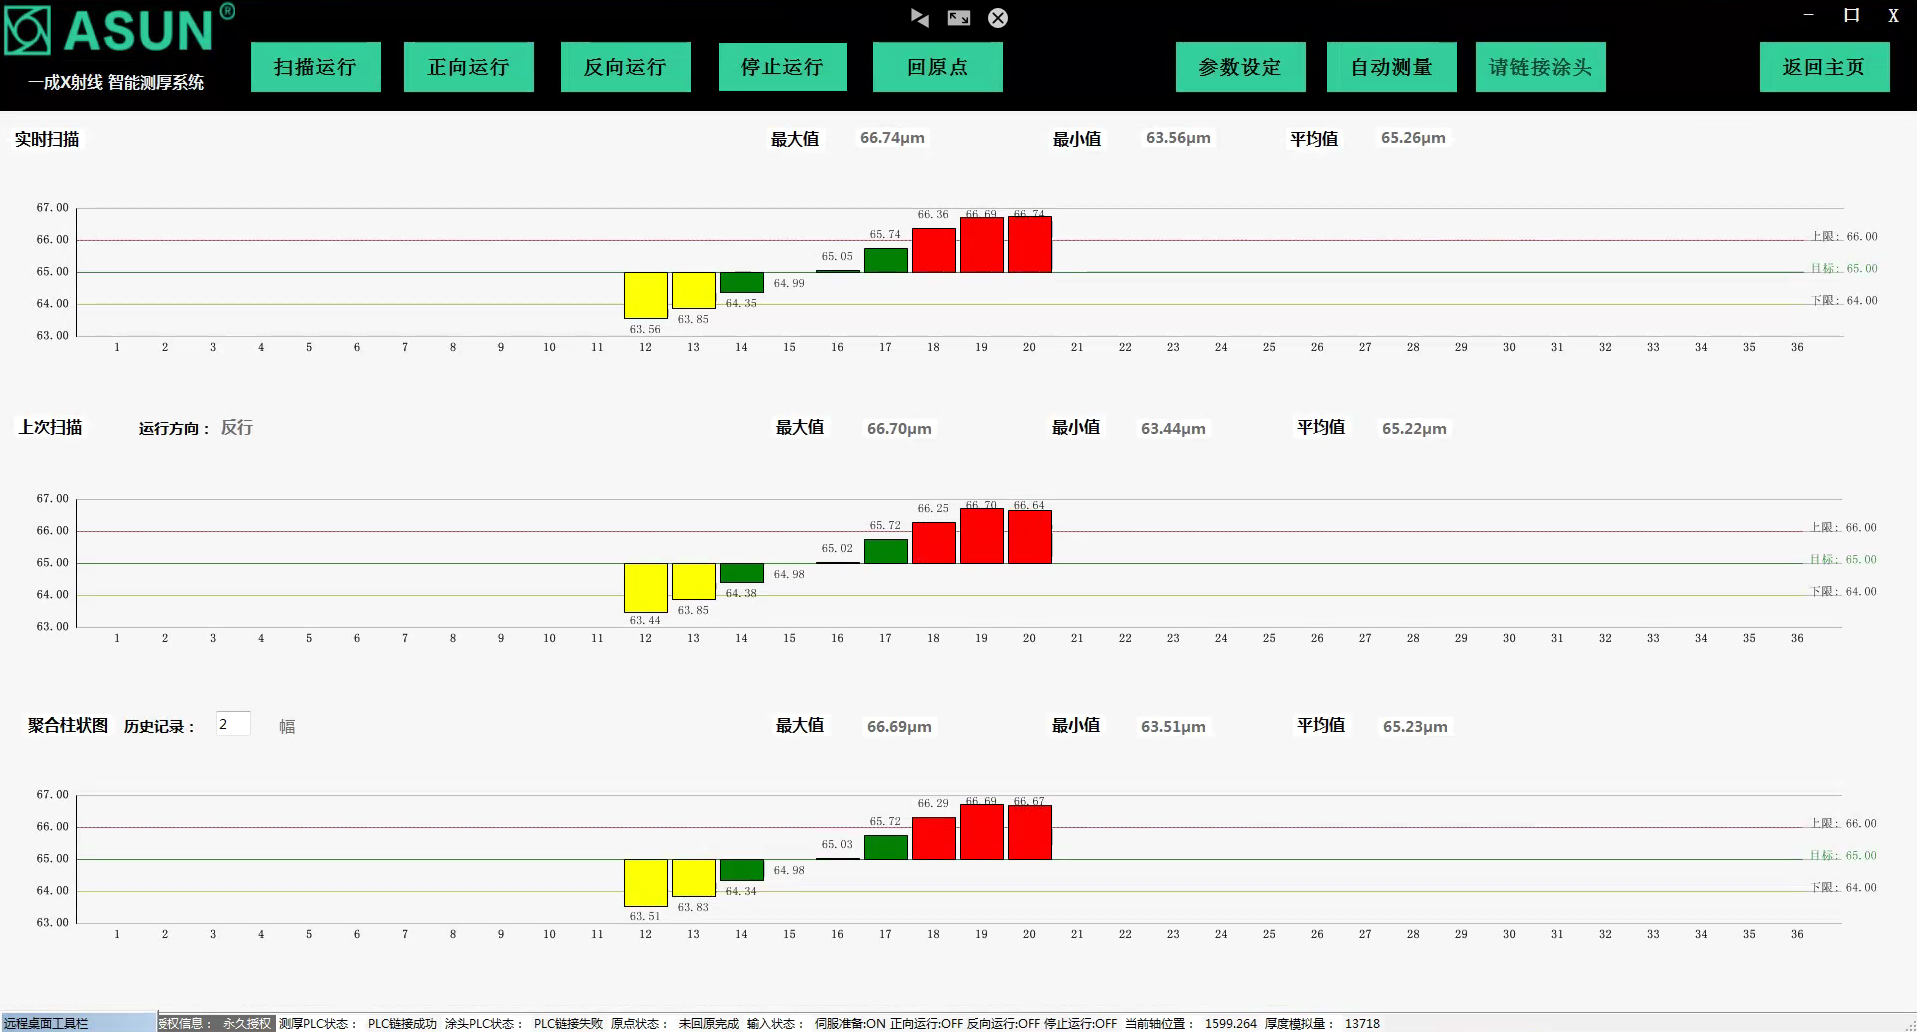Click the 请链接涂头 connect coating head button
1917x1032 pixels.
pyautogui.click(x=1540, y=67)
